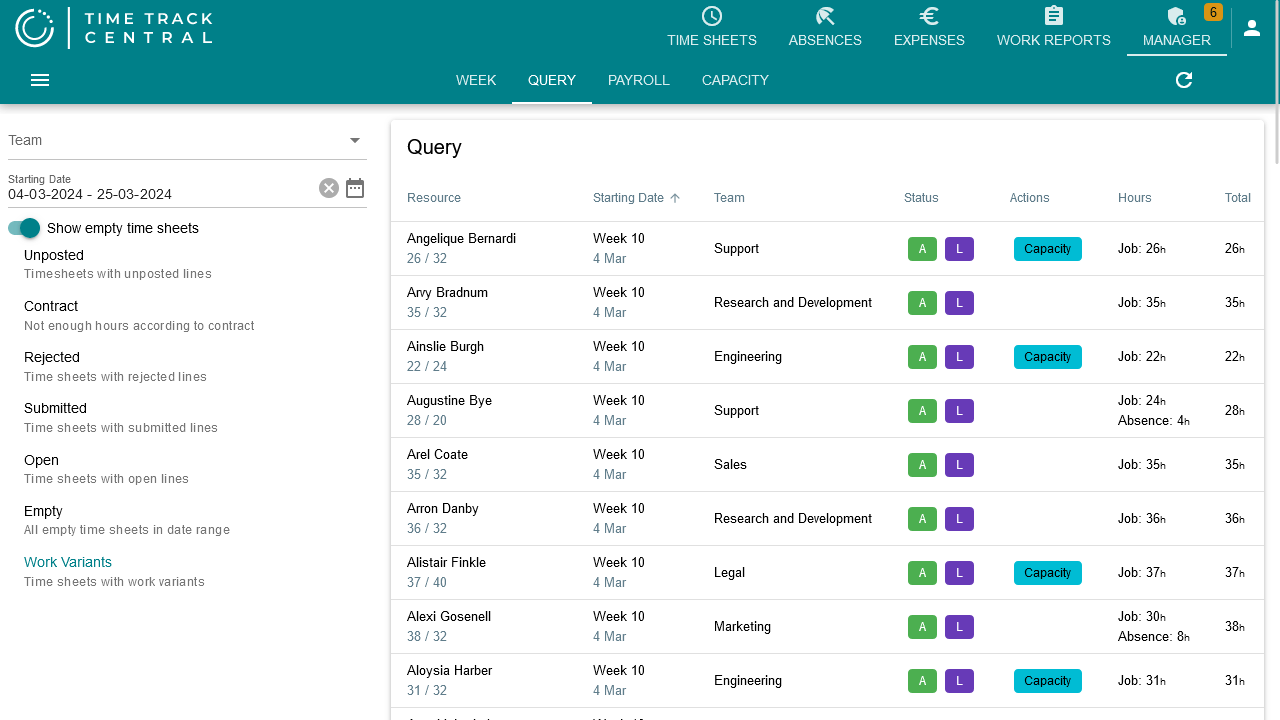Screen dimensions: 1280x720
Task: Click 'Job: 37h' hours value
Action: [x=1142, y=573]
